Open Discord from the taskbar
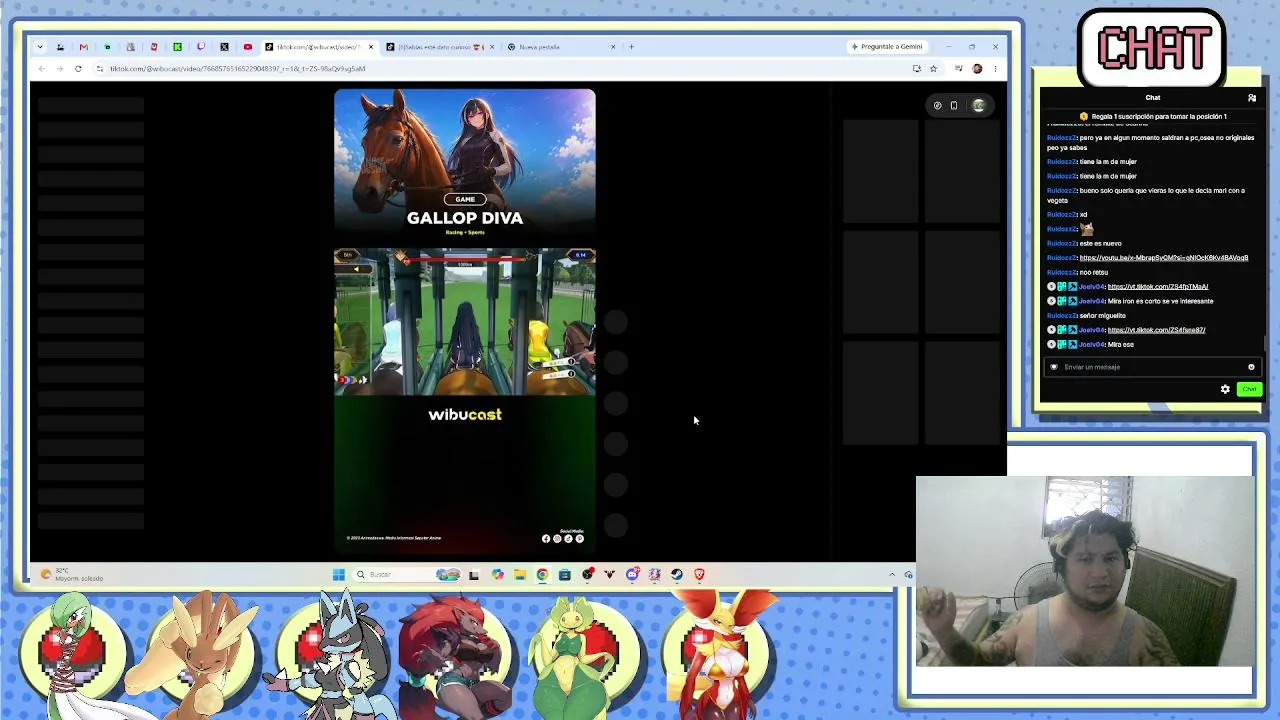Image resolution: width=1280 pixels, height=720 pixels. (632, 574)
